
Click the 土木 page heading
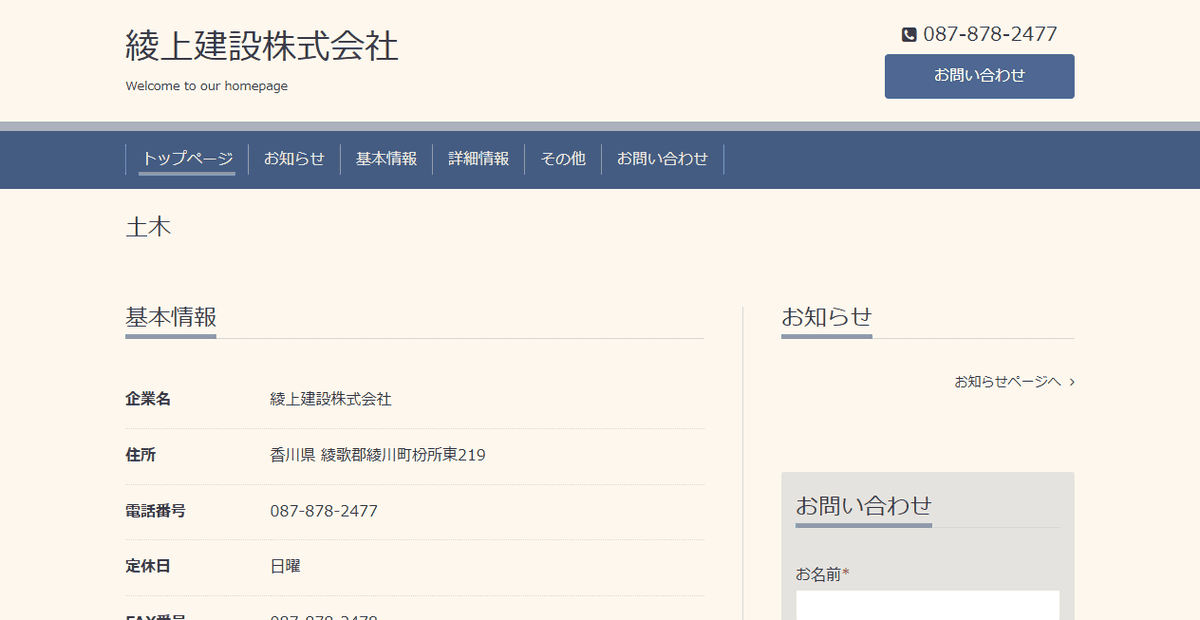[148, 227]
